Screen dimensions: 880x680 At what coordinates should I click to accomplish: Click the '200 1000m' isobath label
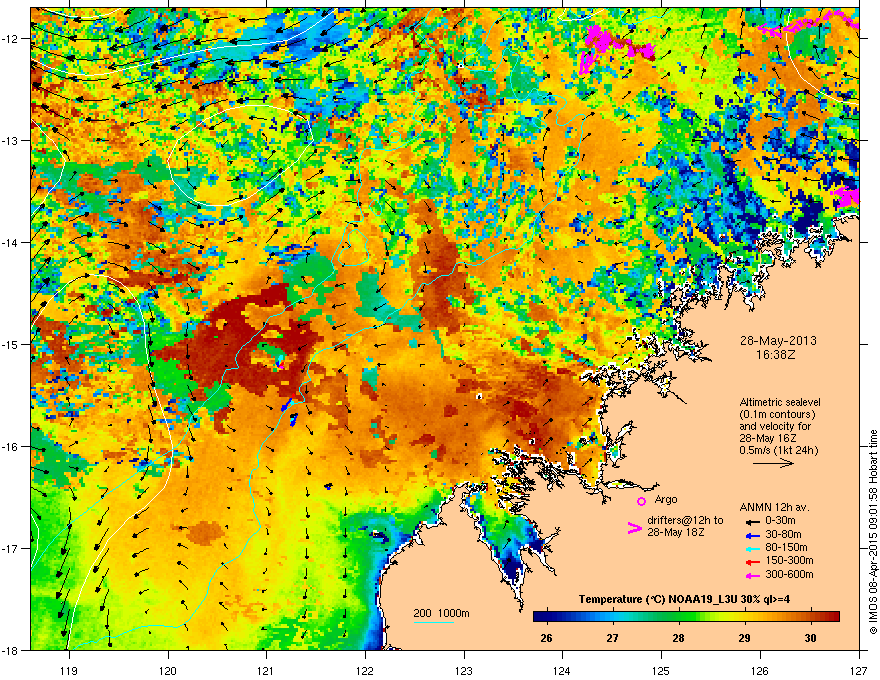tap(441, 613)
